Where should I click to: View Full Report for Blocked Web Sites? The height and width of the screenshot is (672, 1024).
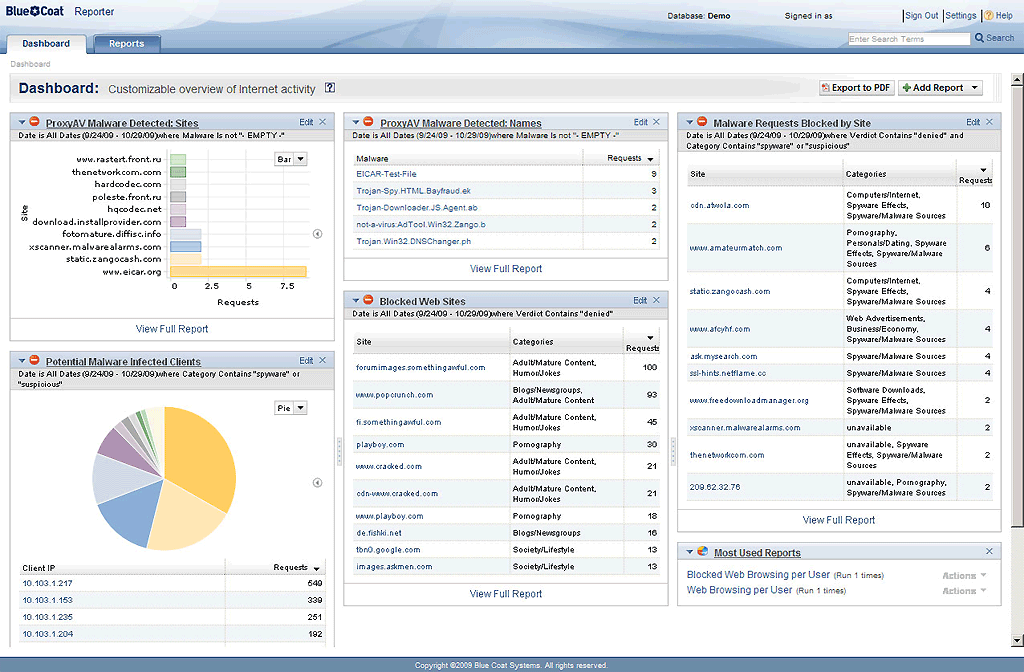click(505, 594)
